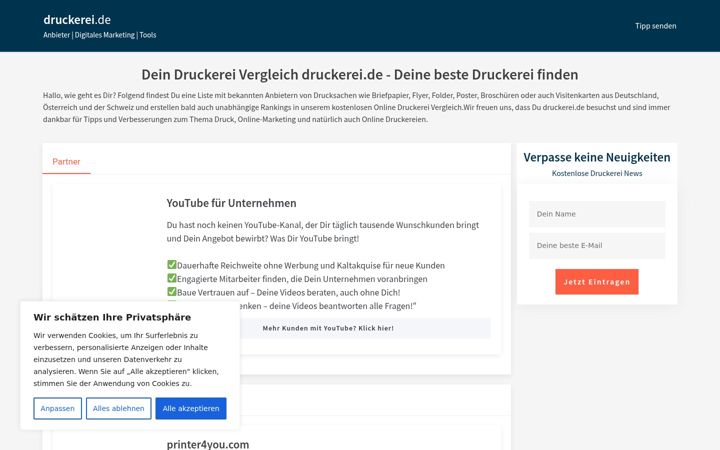Click the Verpasse keine Neuigkeiten heading
This screenshot has width=720, height=450.
(596, 158)
